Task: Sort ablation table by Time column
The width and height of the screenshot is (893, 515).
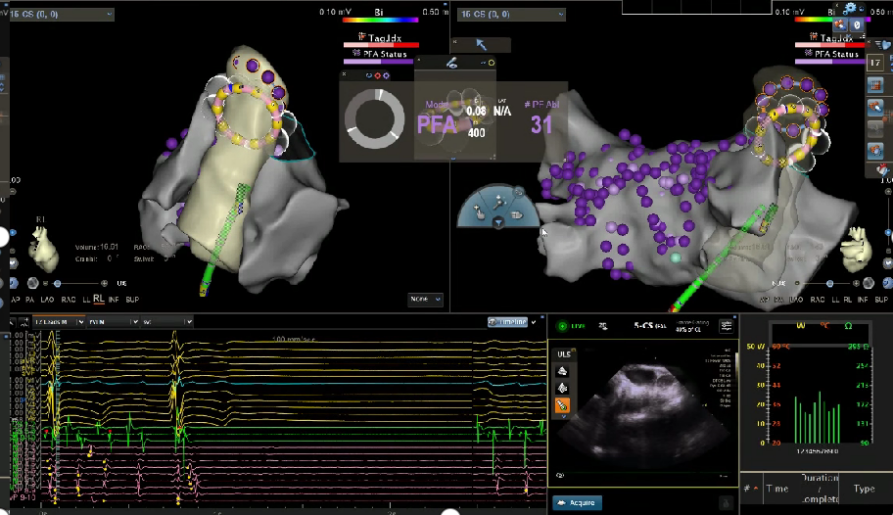Action: pos(777,488)
